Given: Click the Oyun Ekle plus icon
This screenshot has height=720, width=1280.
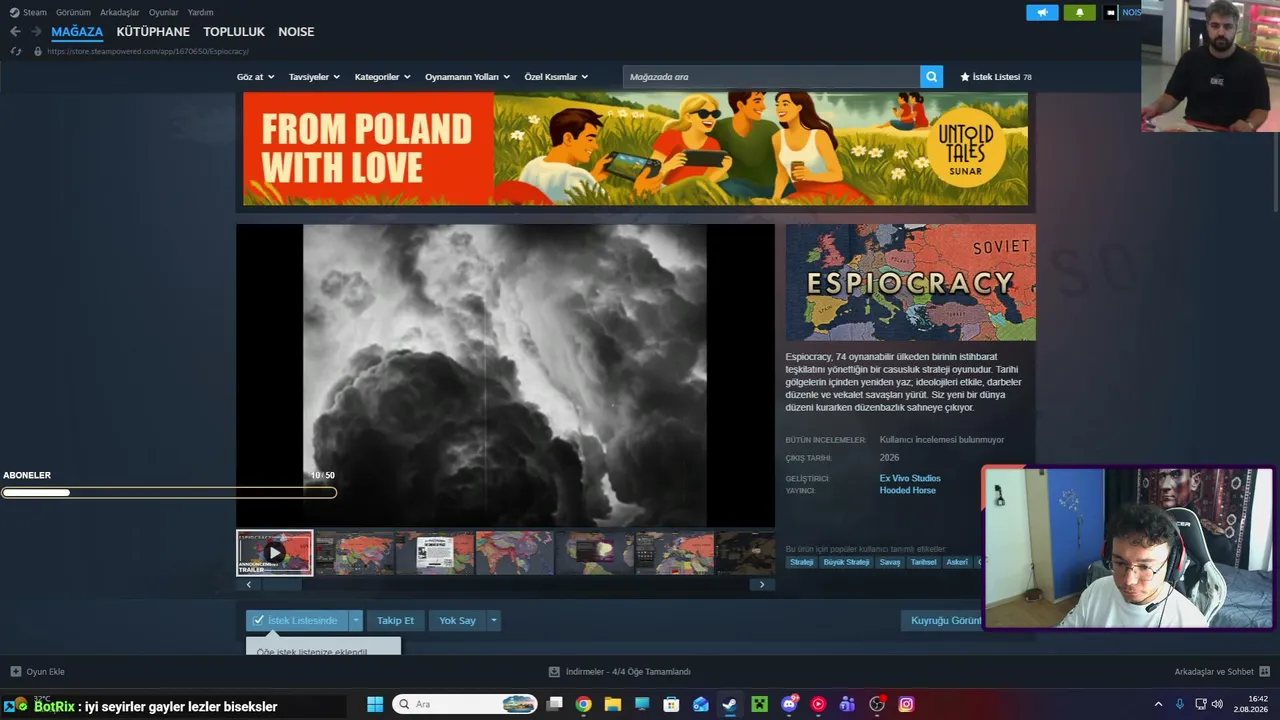Looking at the screenshot, I should [16, 672].
